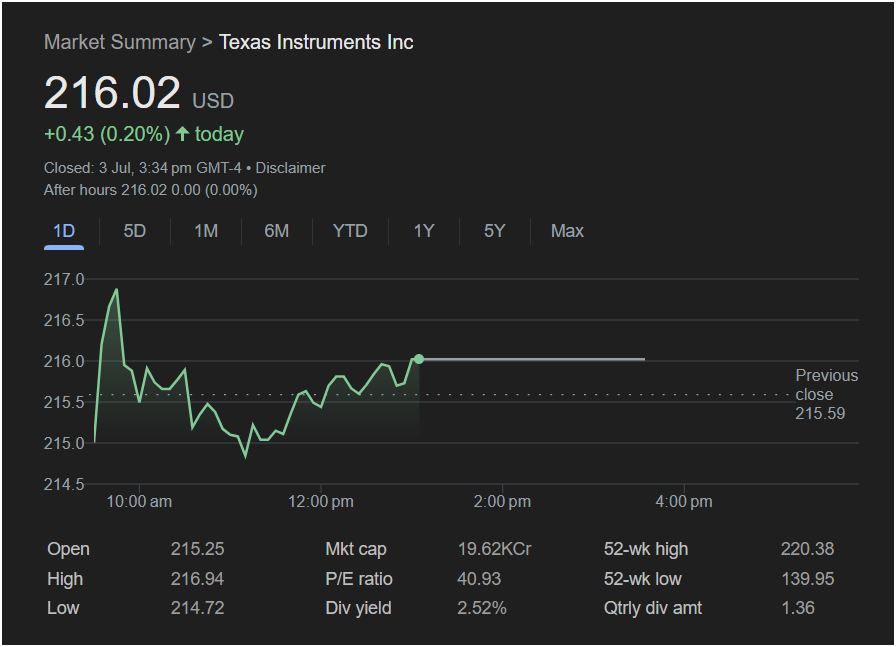Switch to the YTD tab
This screenshot has width=896, height=647.
[x=350, y=231]
